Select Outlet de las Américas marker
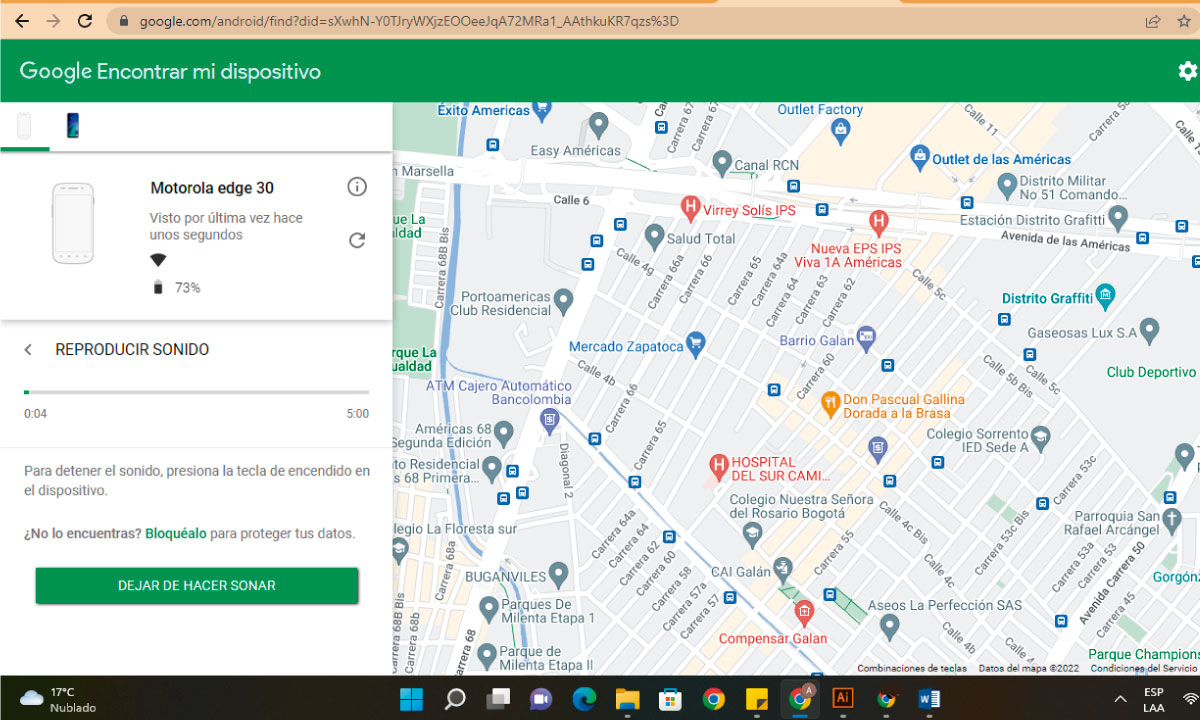The height and width of the screenshot is (720, 1200). [920, 157]
